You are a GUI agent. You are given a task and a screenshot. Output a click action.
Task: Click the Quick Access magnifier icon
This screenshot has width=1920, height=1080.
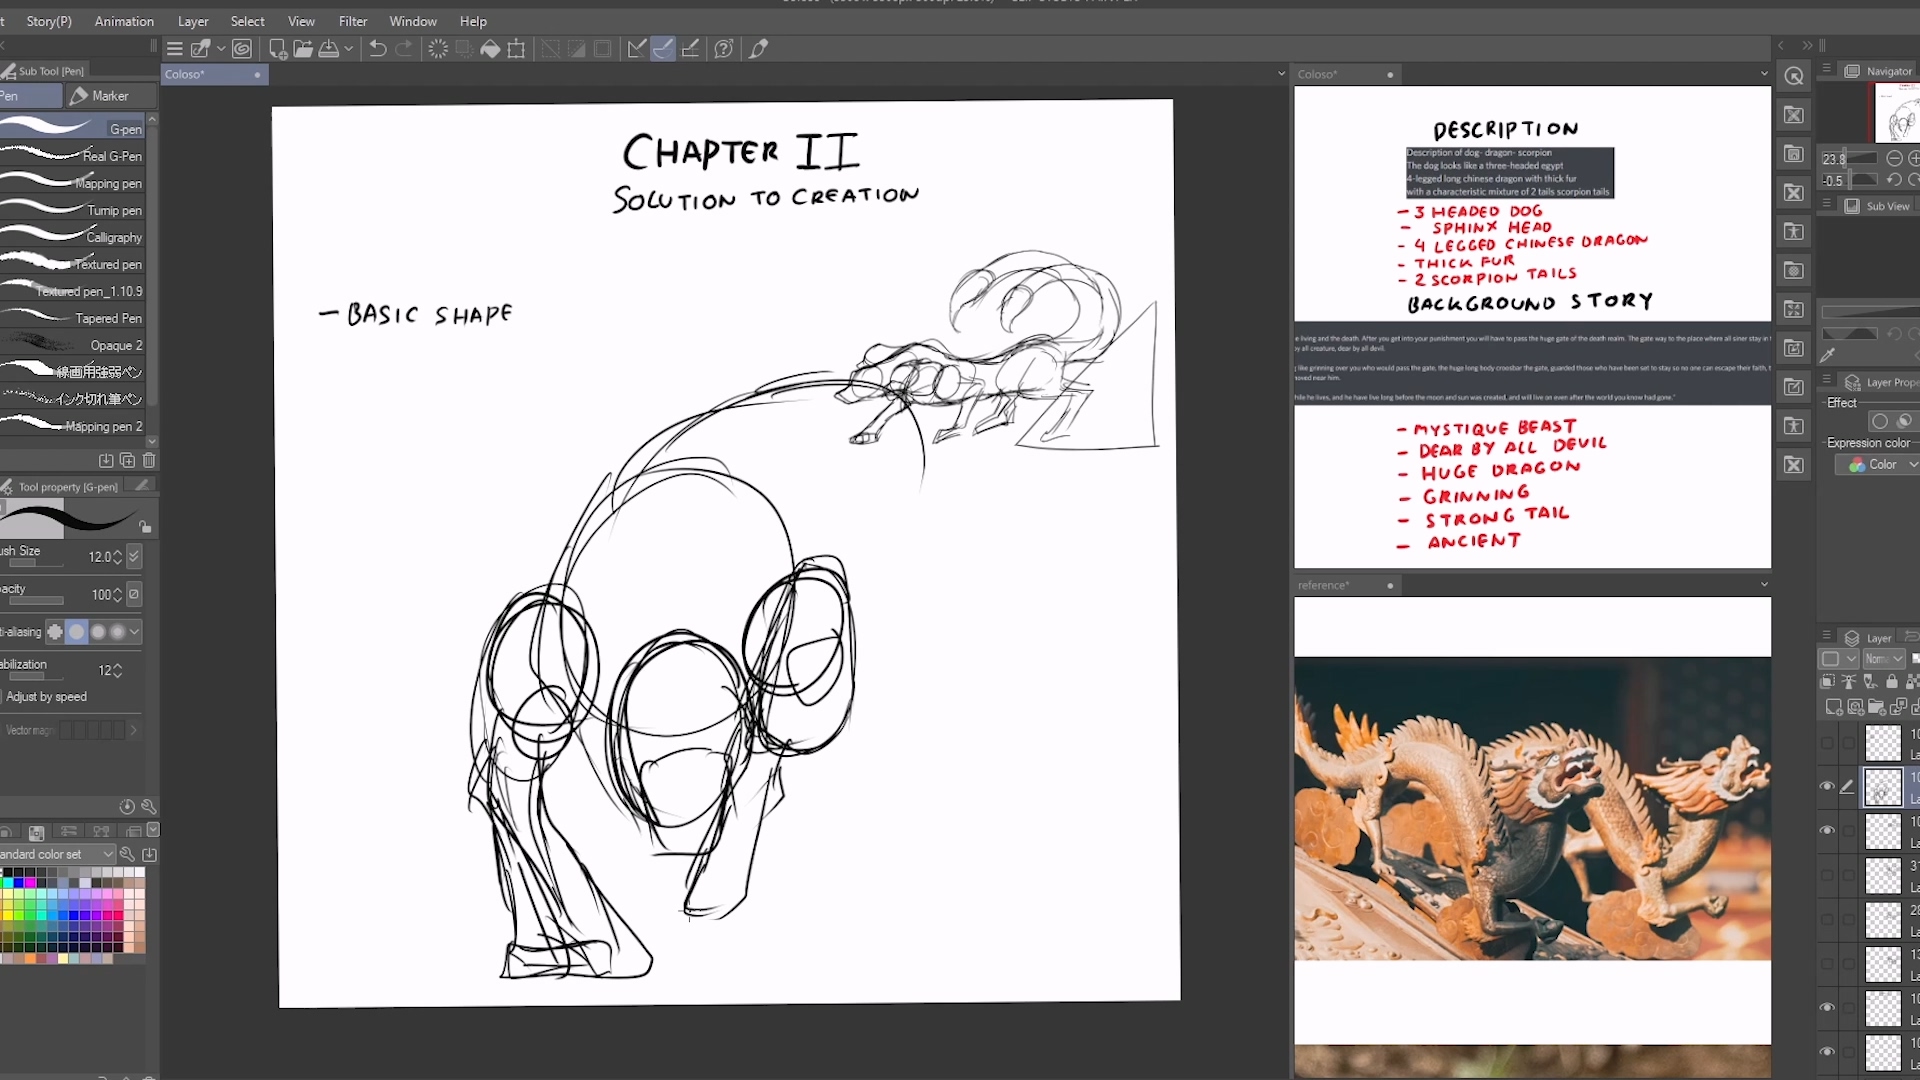(x=1794, y=76)
